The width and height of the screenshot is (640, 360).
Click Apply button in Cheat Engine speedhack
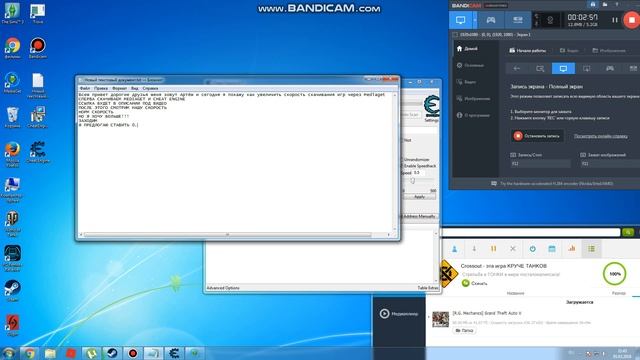[419, 197]
